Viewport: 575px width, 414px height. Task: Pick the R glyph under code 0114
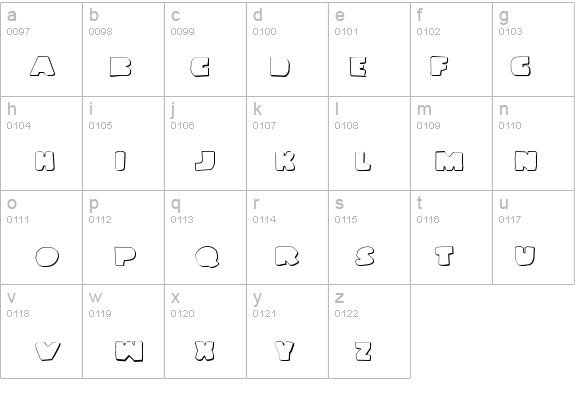coord(287,256)
